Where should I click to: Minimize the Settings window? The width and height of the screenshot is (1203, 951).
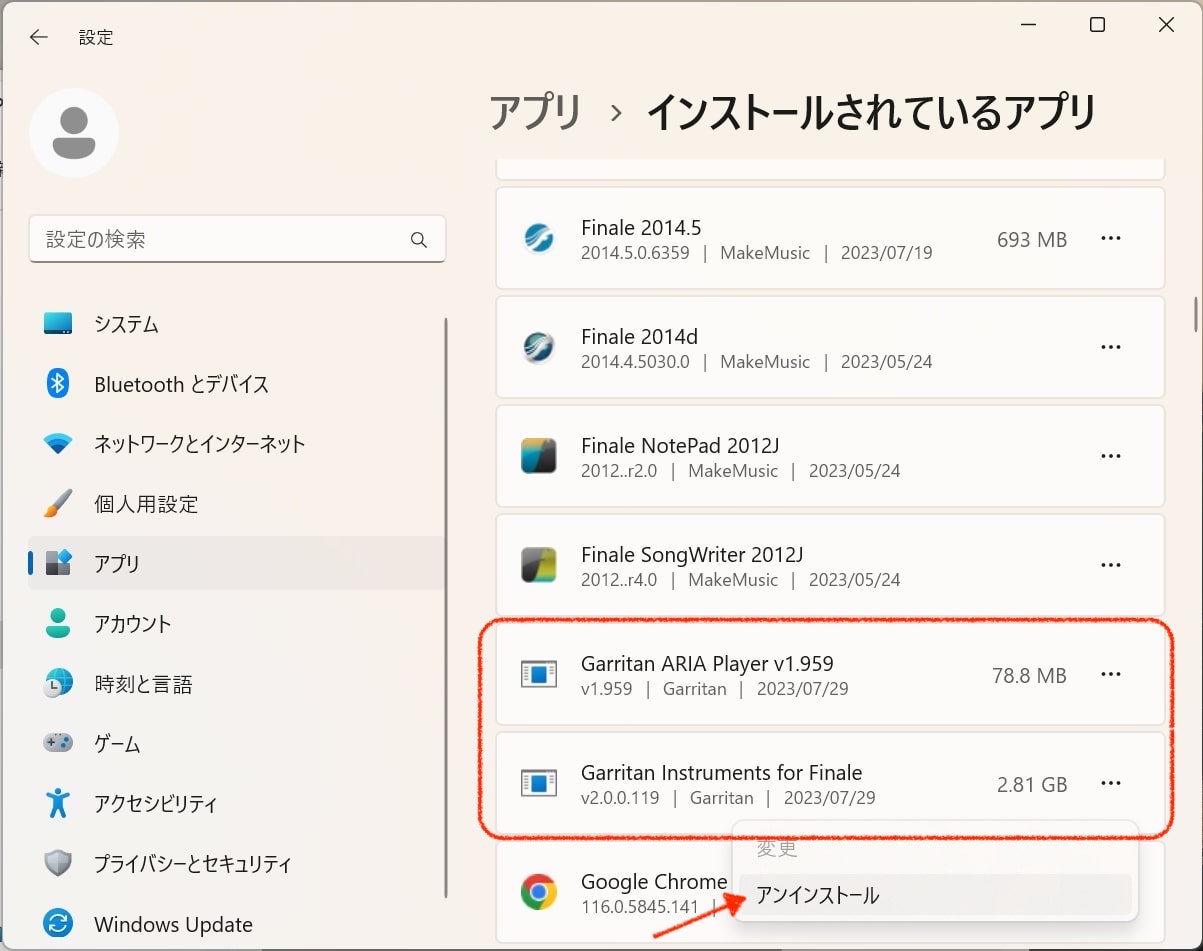tap(1028, 25)
